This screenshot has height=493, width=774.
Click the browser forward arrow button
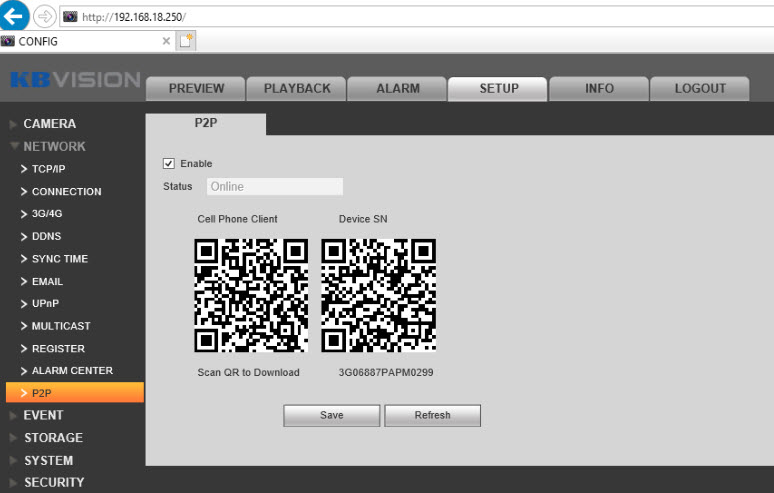click(45, 17)
